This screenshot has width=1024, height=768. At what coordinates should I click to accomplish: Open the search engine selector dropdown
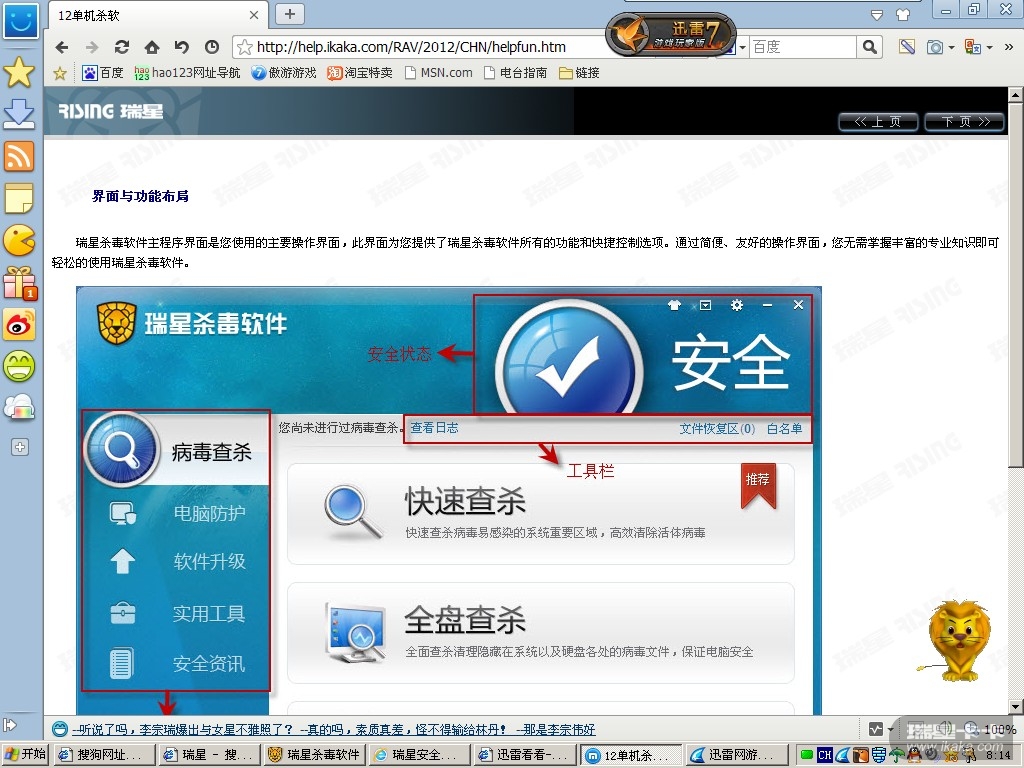743,48
